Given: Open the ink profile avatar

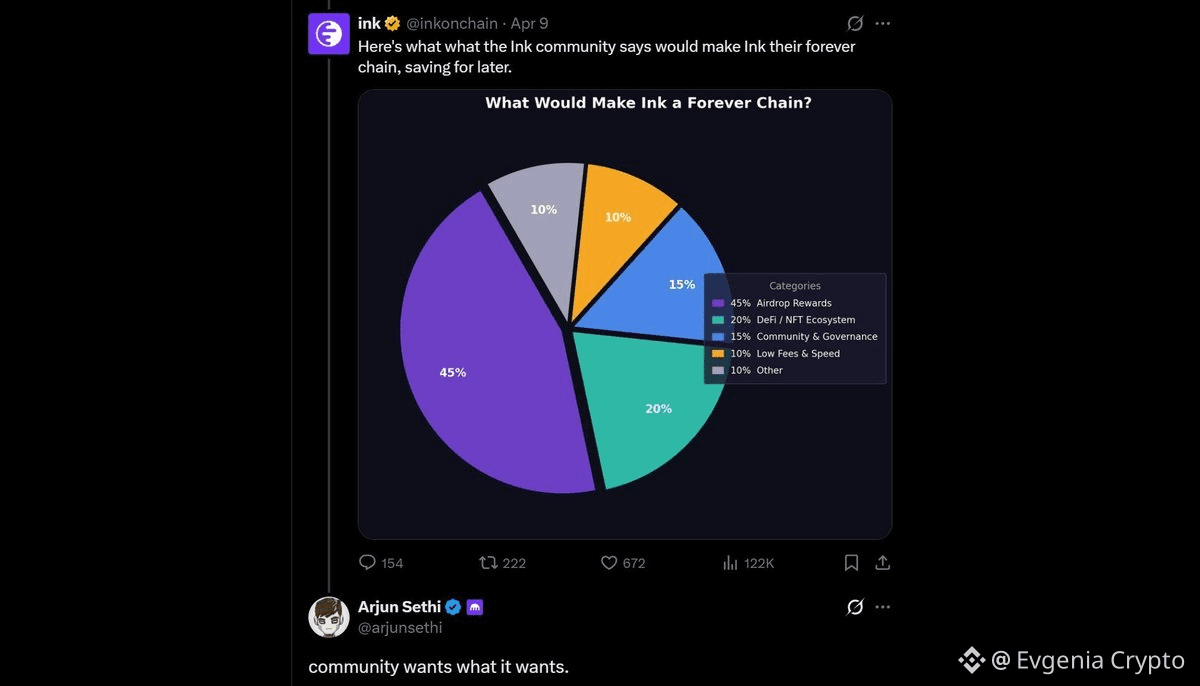Looking at the screenshot, I should [x=329, y=34].
